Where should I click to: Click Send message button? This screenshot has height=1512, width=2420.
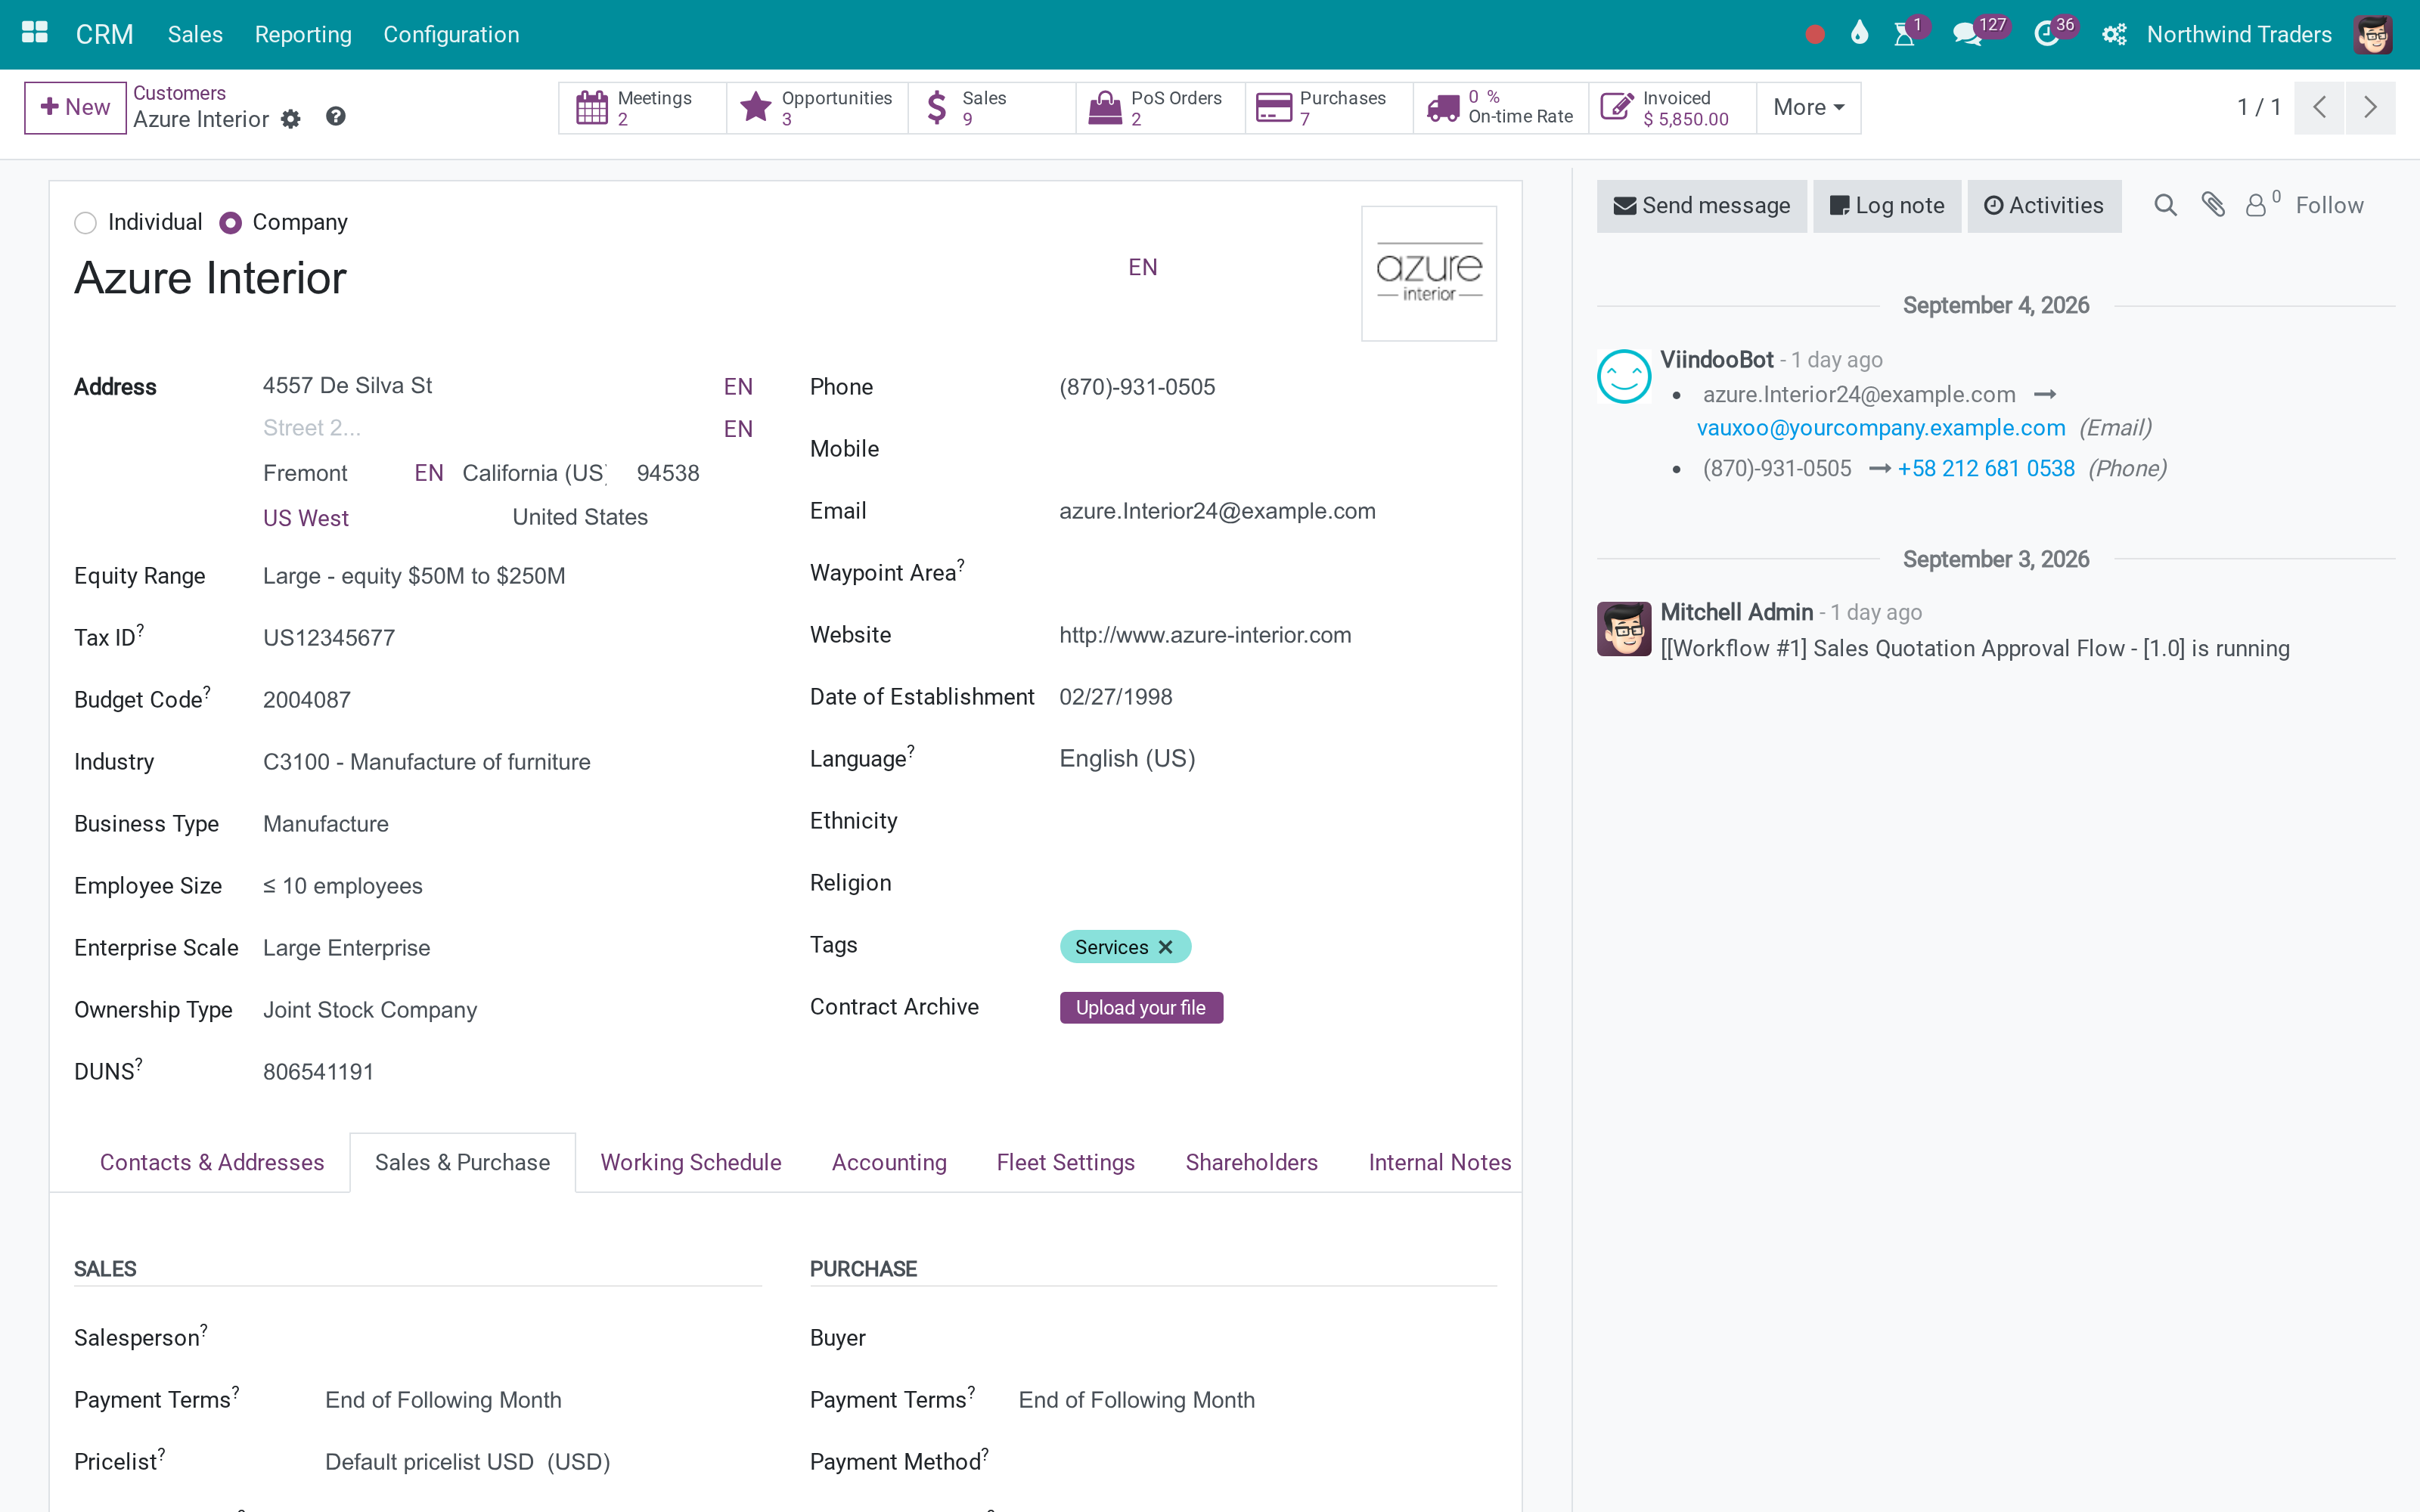tap(1702, 206)
